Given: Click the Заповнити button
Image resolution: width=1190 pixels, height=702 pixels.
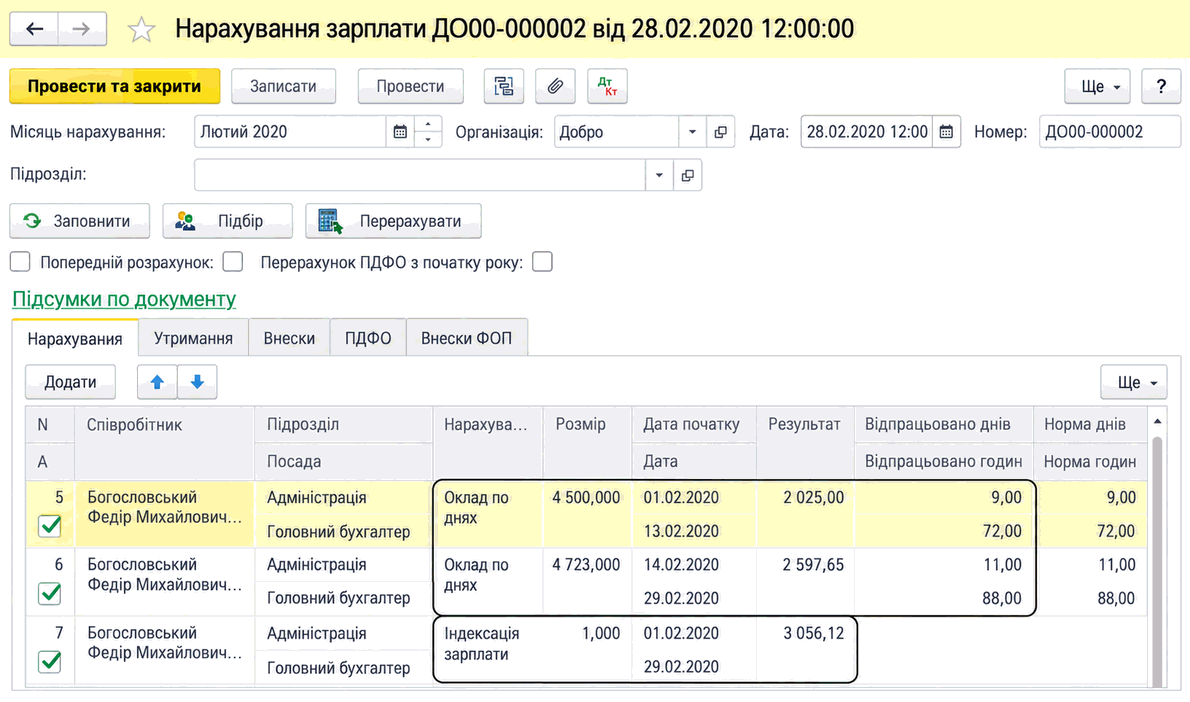Looking at the screenshot, I should point(80,221).
